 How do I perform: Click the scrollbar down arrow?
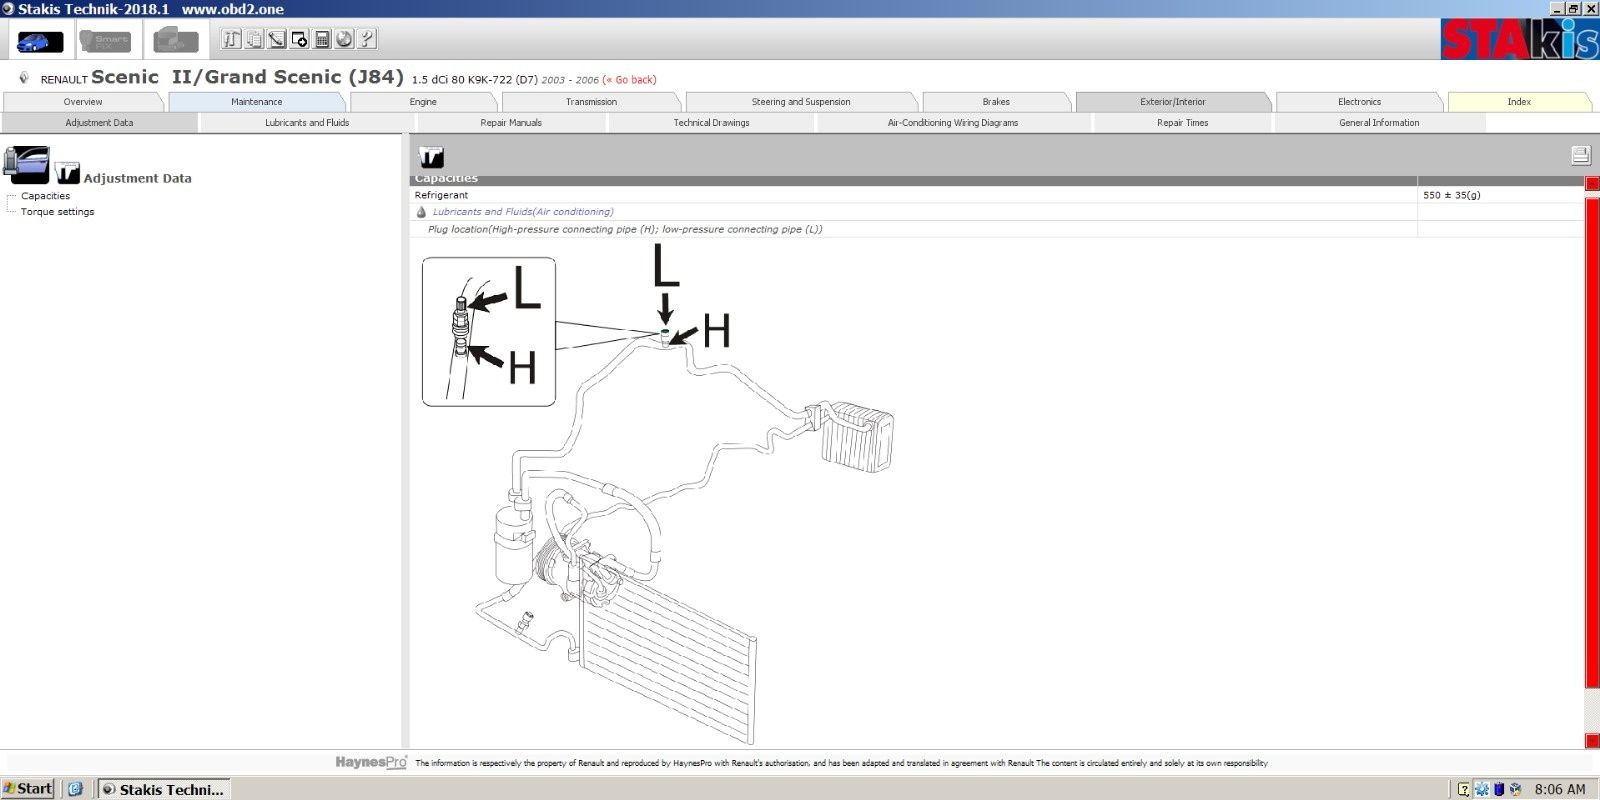pos(1592,741)
